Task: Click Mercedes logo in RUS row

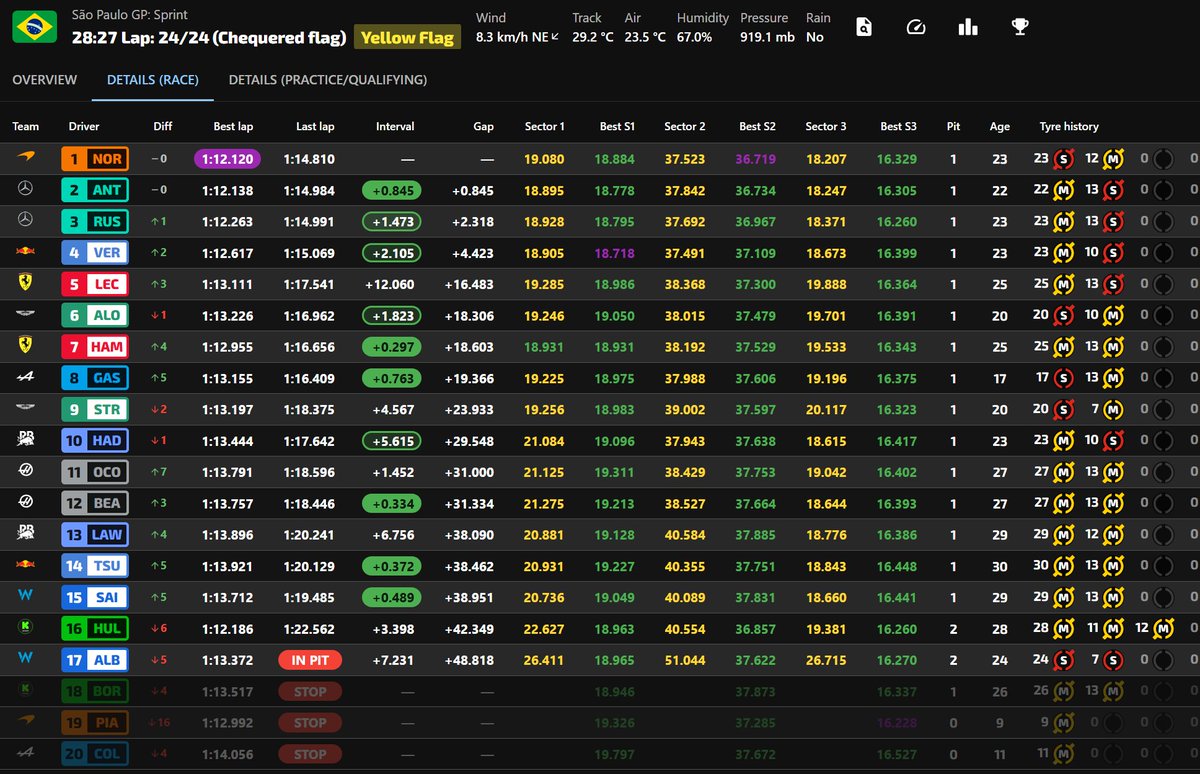Action: [26, 221]
